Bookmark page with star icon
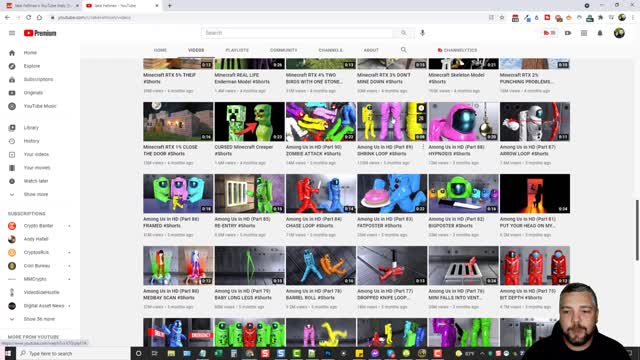Viewport: 640px width, 360px height. pyautogui.click(x=502, y=18)
